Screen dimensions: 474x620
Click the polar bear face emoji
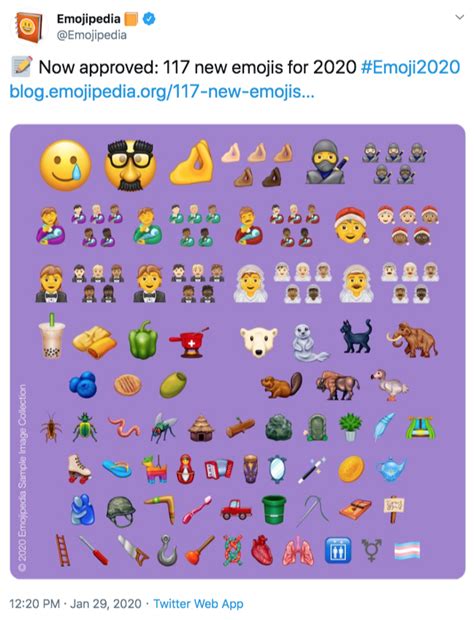pyautogui.click(x=259, y=342)
